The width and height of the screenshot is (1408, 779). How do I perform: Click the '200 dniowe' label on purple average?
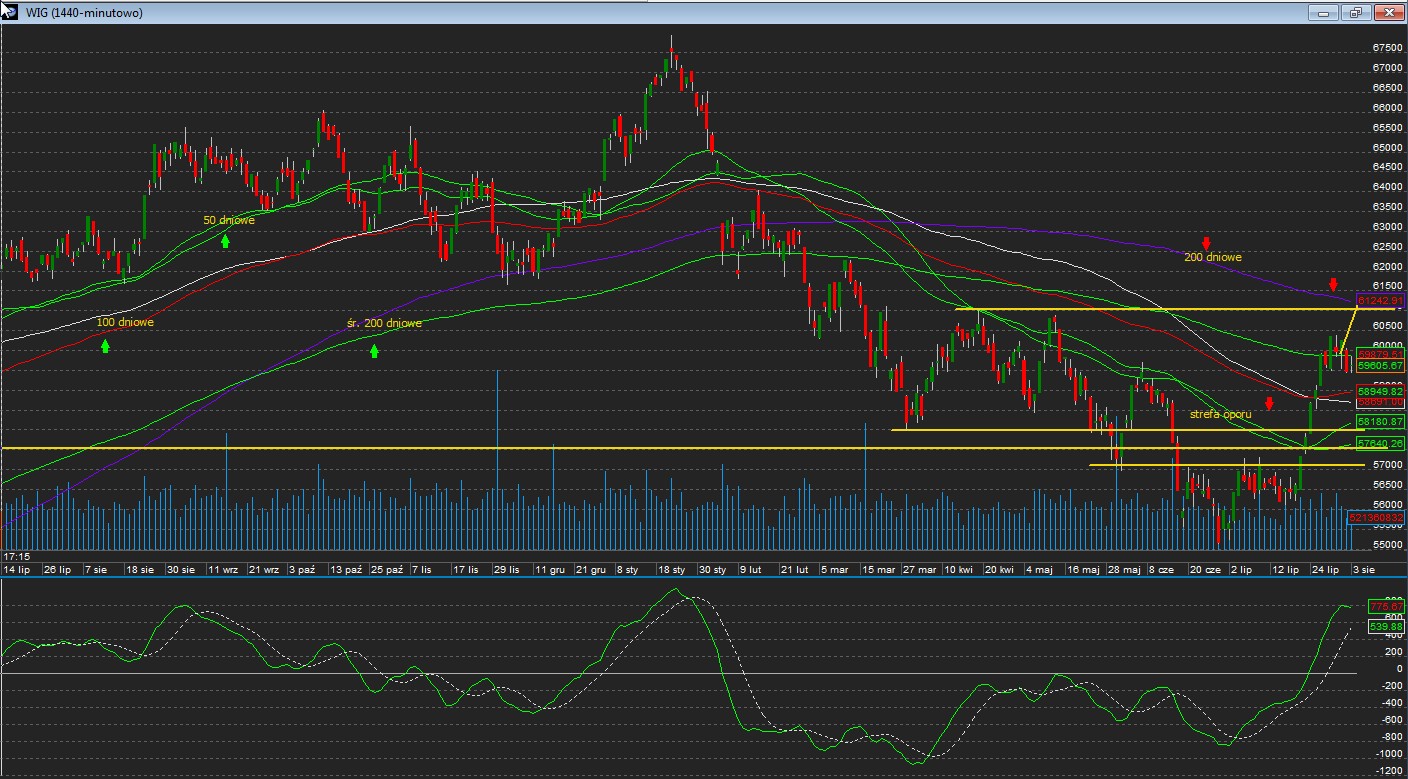(x=1212, y=258)
